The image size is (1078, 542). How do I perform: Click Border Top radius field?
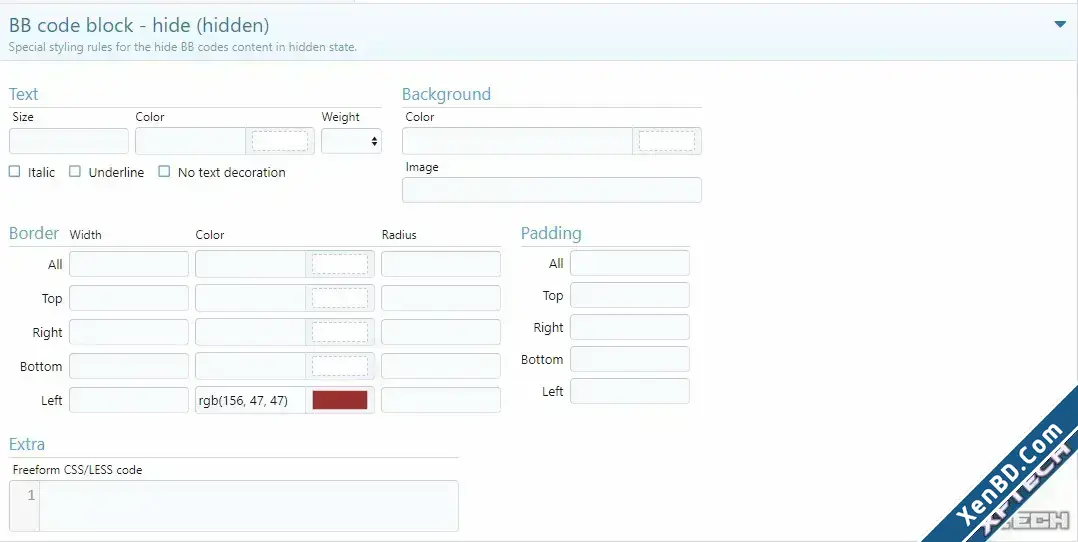pyautogui.click(x=441, y=298)
